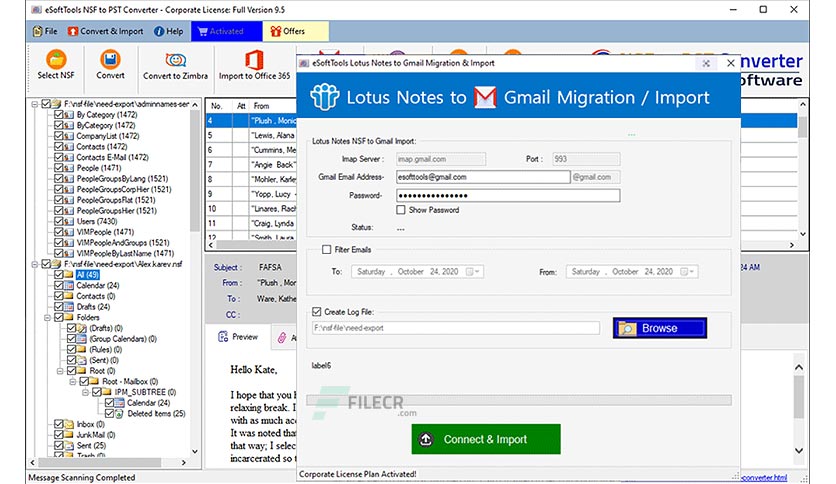Click the import progress bar
Image resolution: width=836 pixels, height=484 pixels.
[x=519, y=400]
